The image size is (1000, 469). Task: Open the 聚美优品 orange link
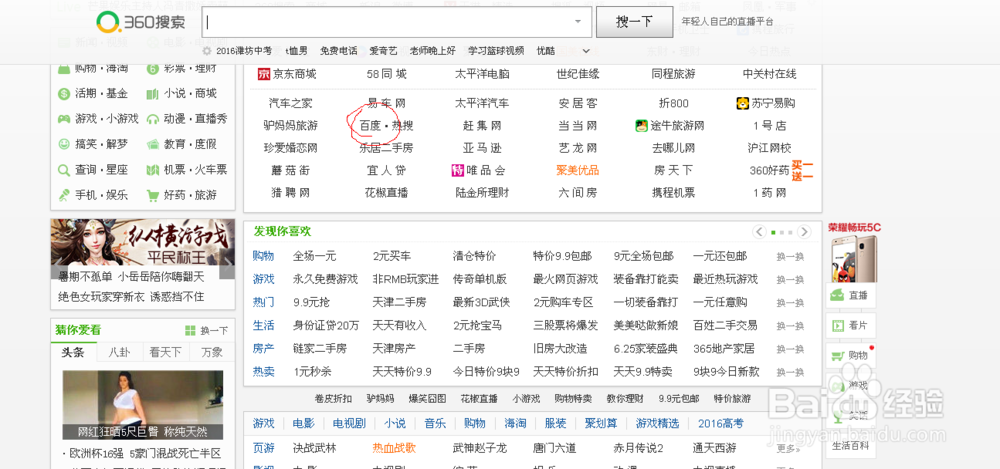coord(578,170)
